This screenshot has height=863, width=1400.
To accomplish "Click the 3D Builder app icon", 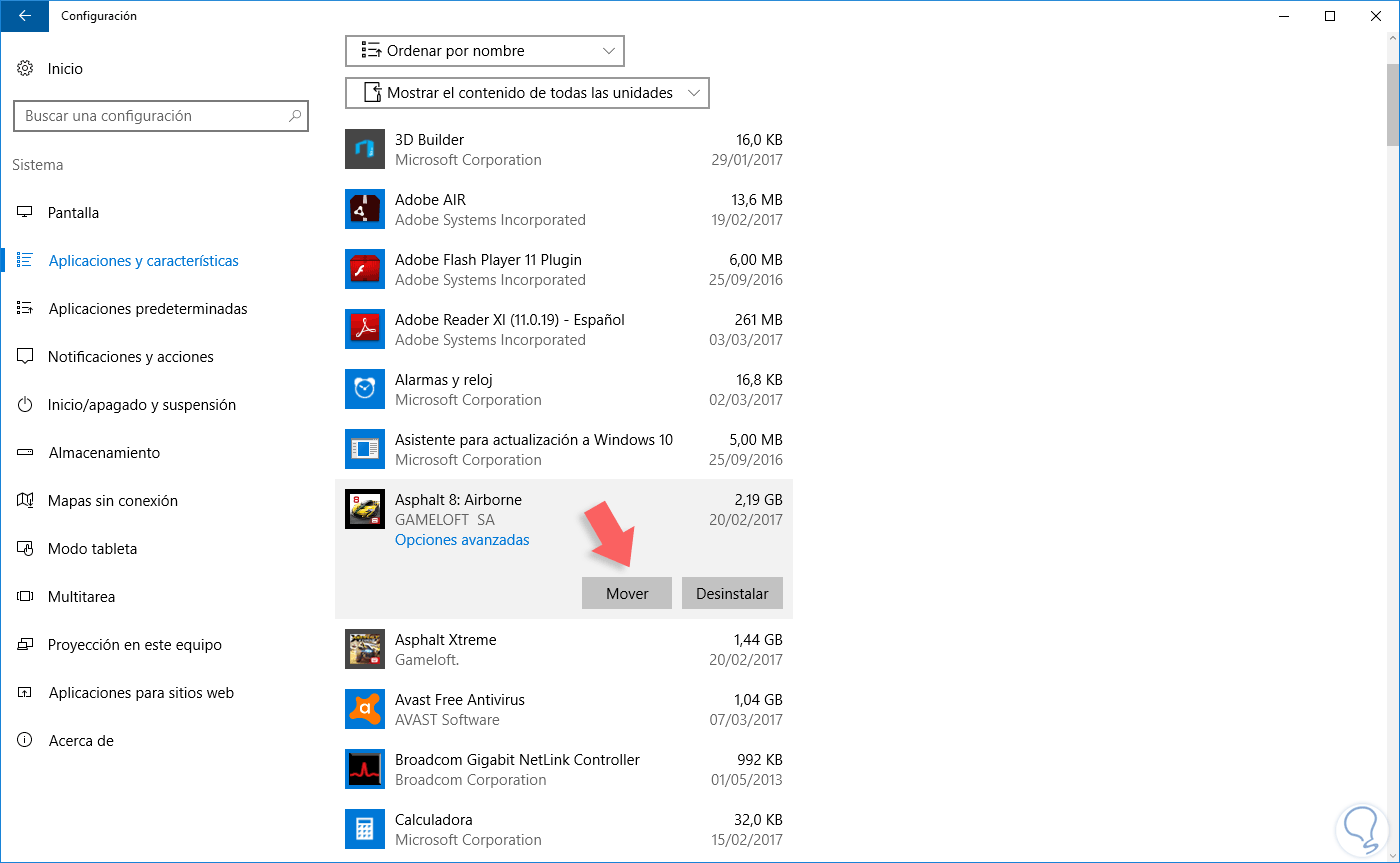I will tap(364, 150).
